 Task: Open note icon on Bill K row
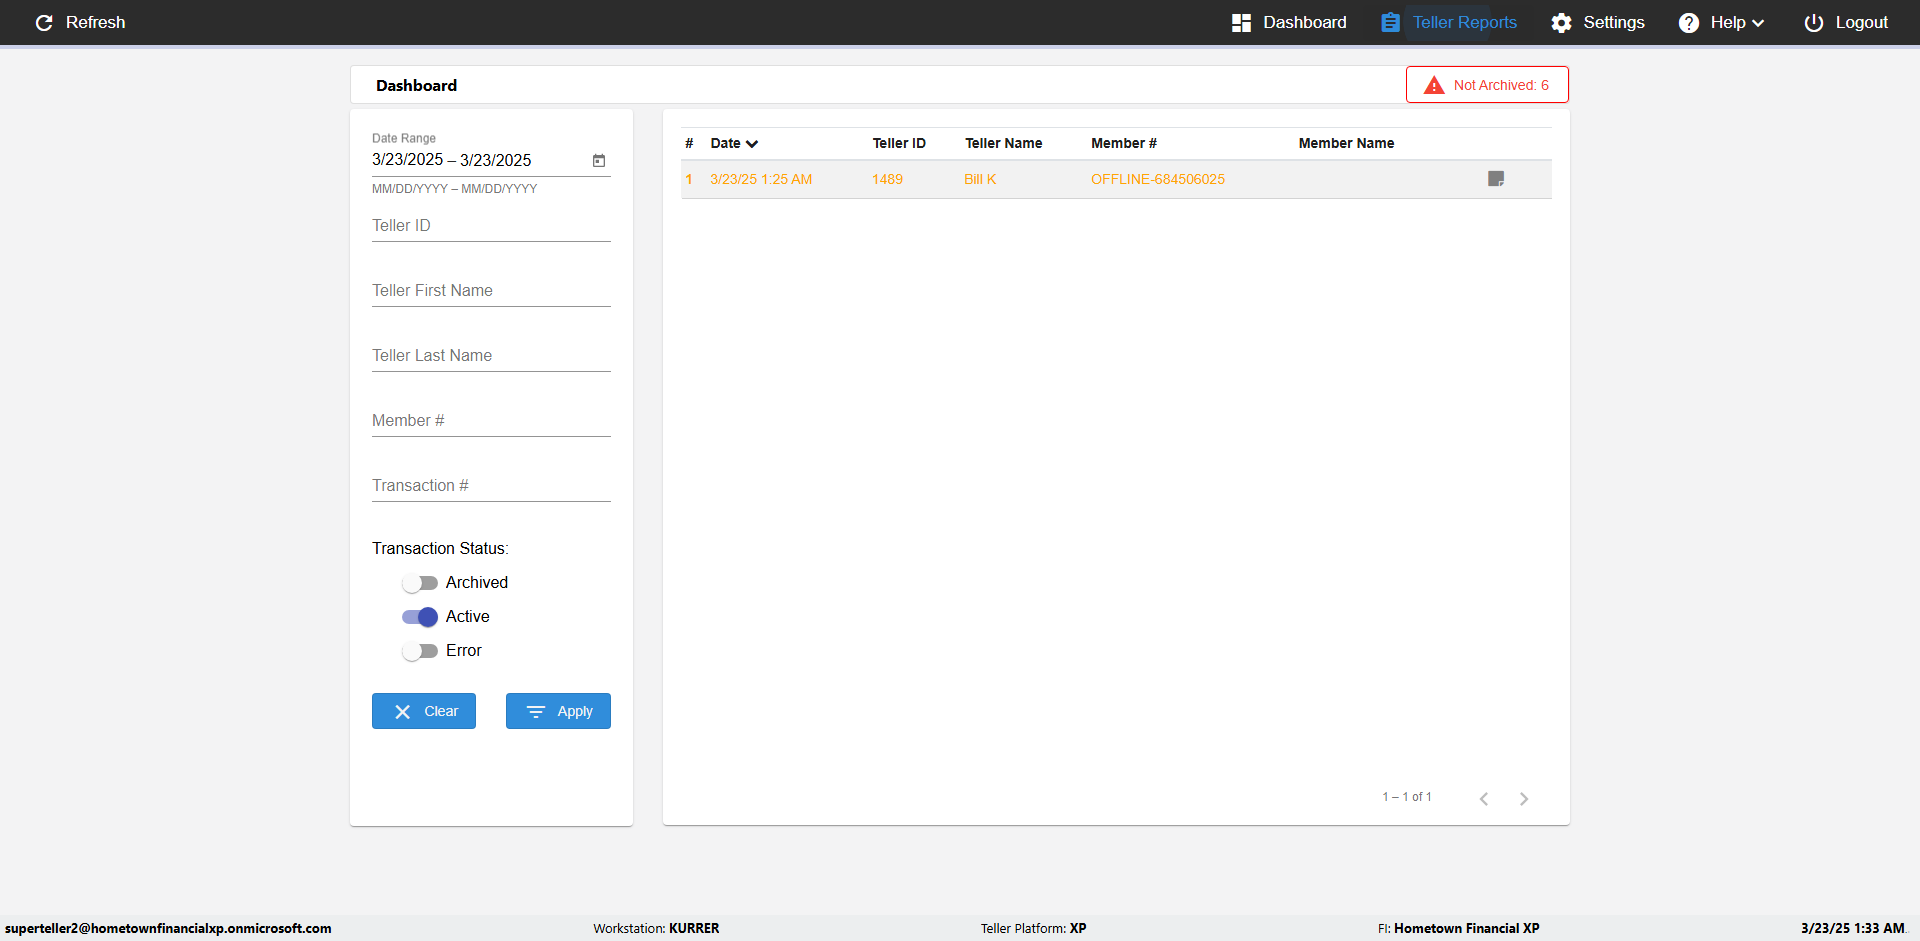tap(1496, 179)
